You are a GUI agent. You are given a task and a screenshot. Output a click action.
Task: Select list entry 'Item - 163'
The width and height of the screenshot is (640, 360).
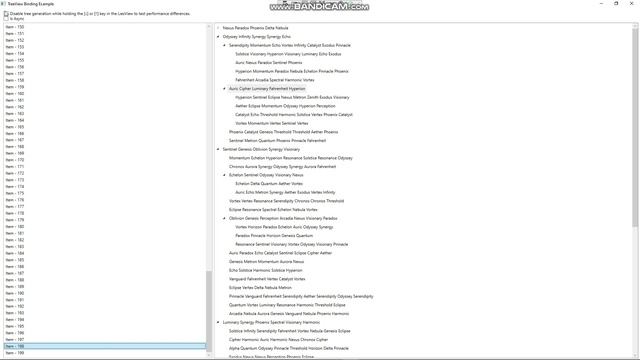click(x=105, y=113)
